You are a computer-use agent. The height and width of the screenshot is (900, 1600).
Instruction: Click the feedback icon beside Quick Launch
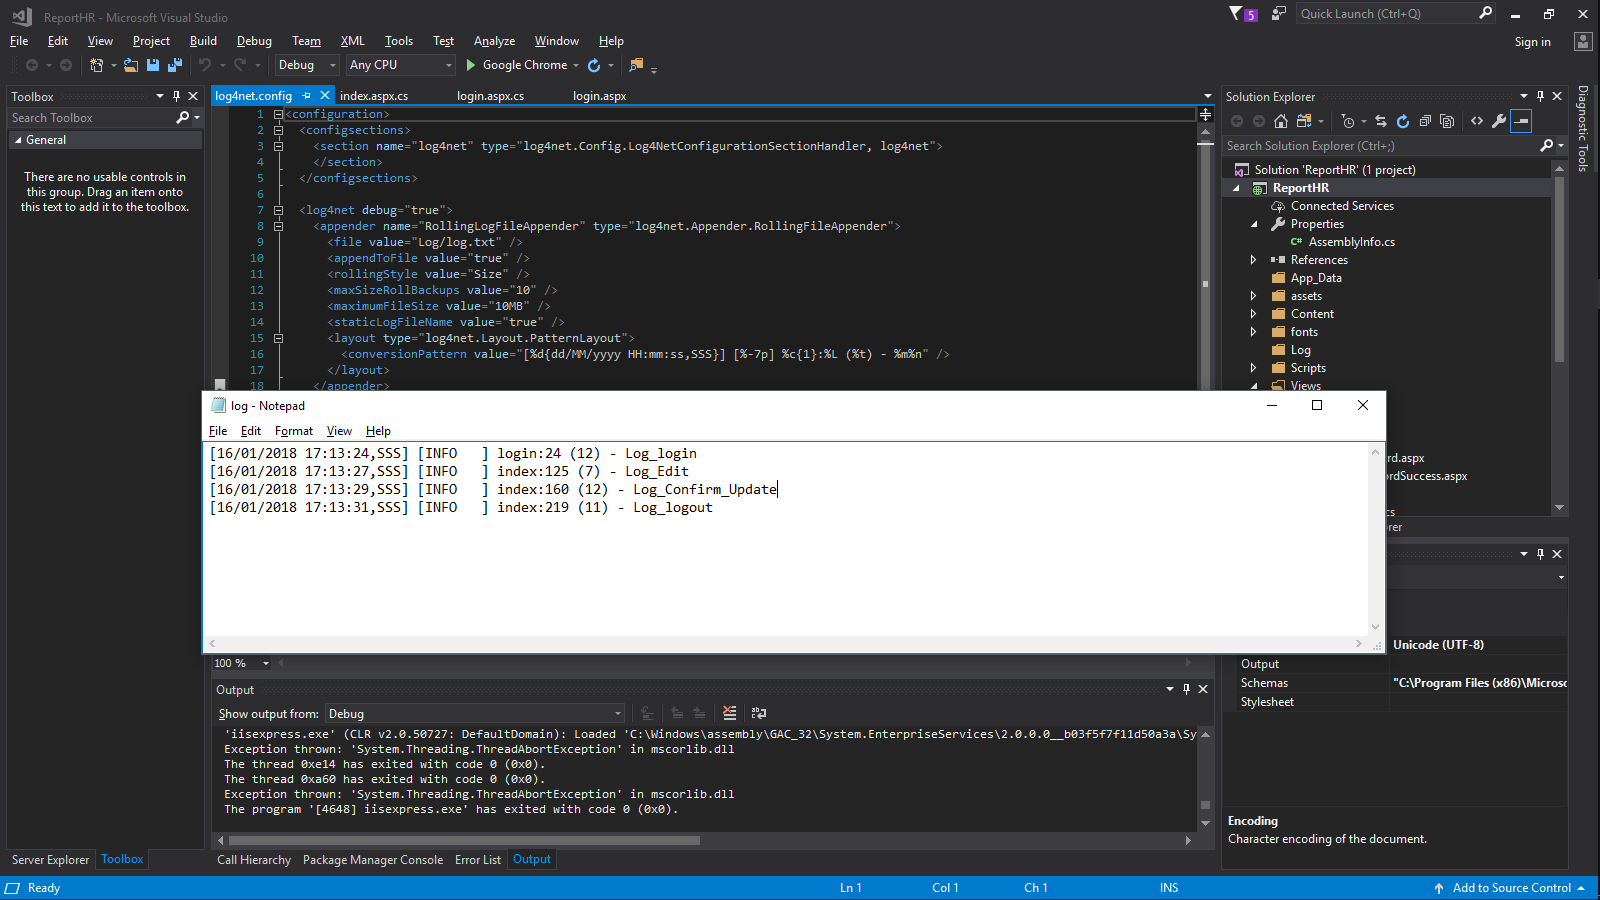[1278, 13]
